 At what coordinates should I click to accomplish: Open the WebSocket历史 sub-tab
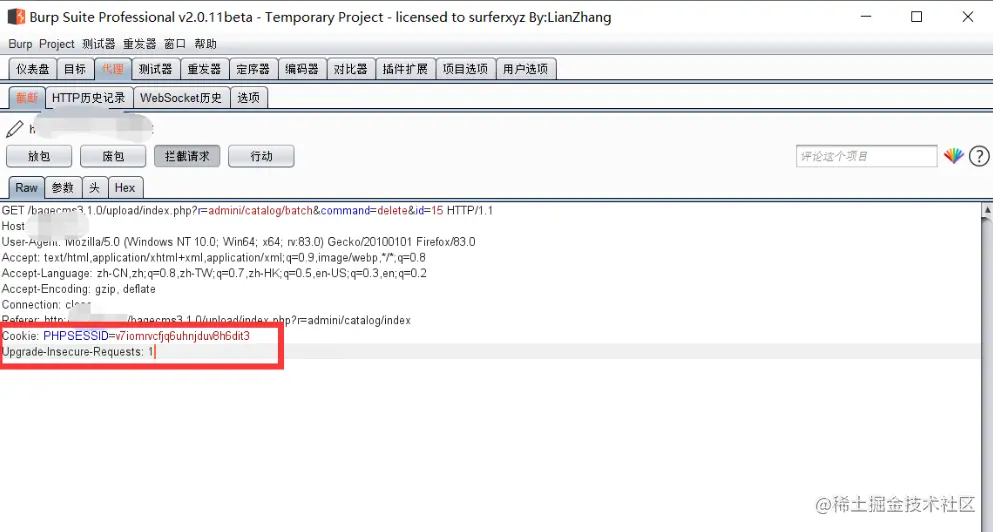click(181, 98)
